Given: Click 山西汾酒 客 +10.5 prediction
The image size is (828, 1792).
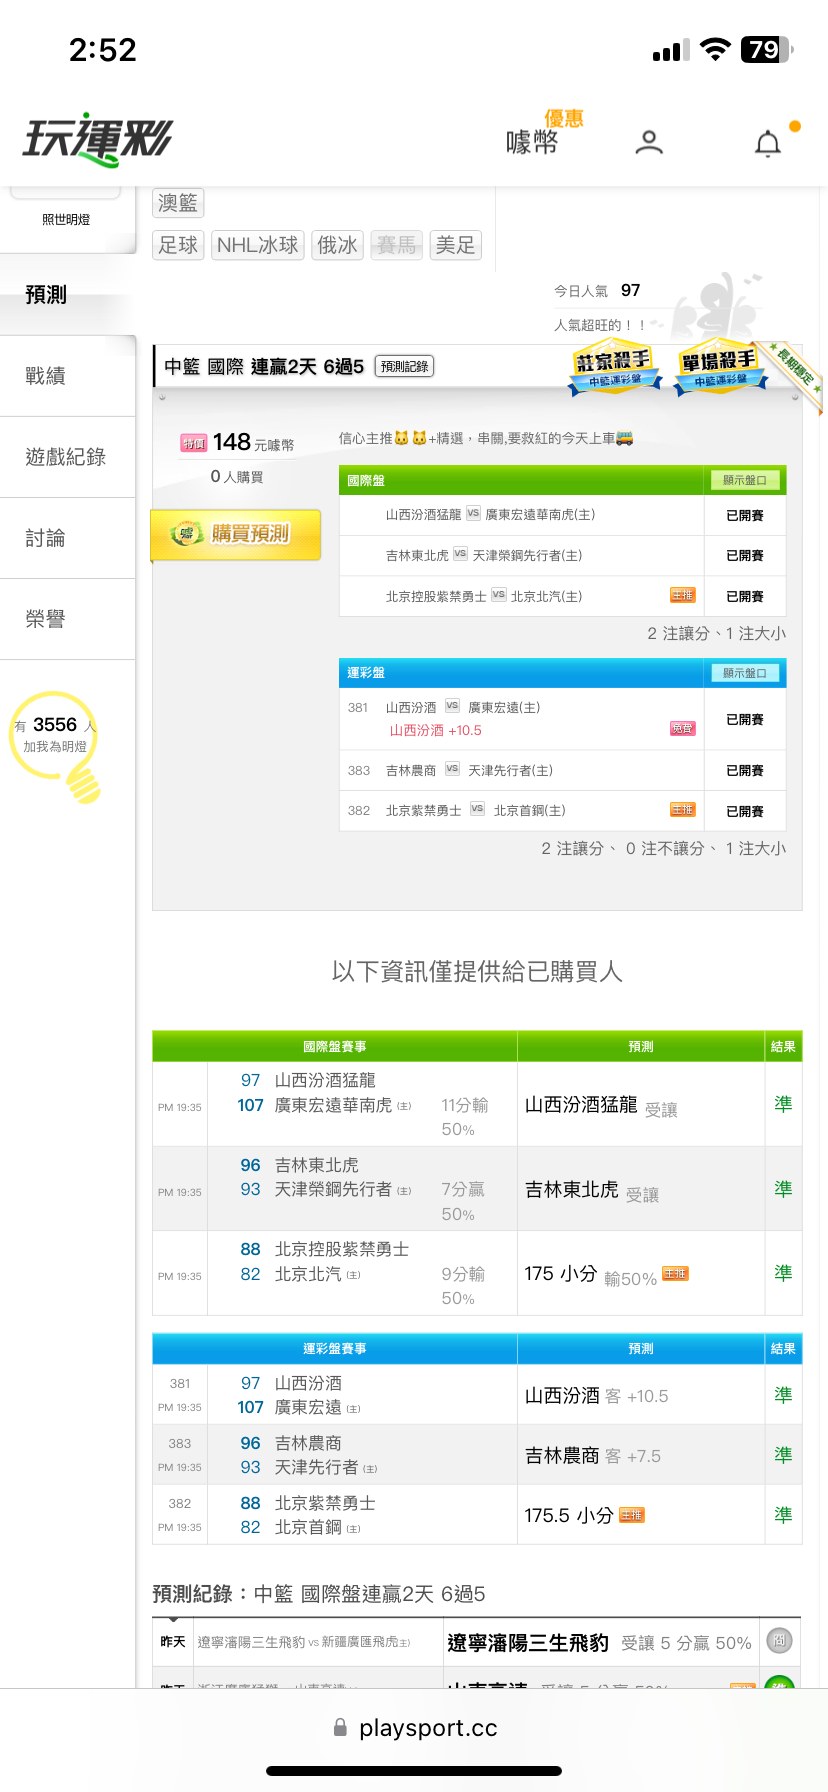Looking at the screenshot, I should coord(641,1395).
